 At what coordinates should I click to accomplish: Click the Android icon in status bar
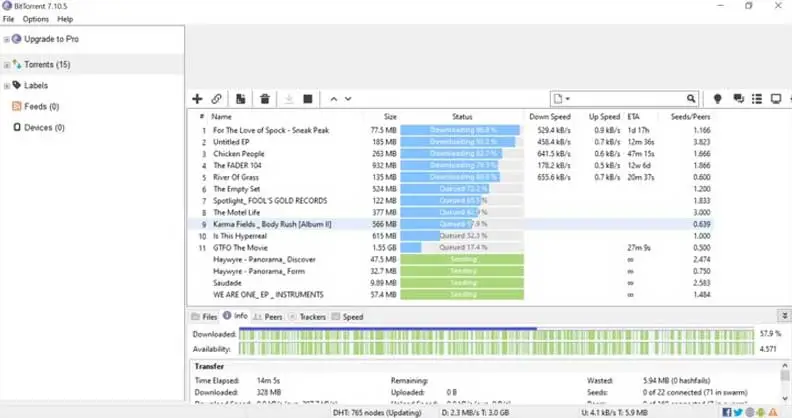(x=761, y=412)
